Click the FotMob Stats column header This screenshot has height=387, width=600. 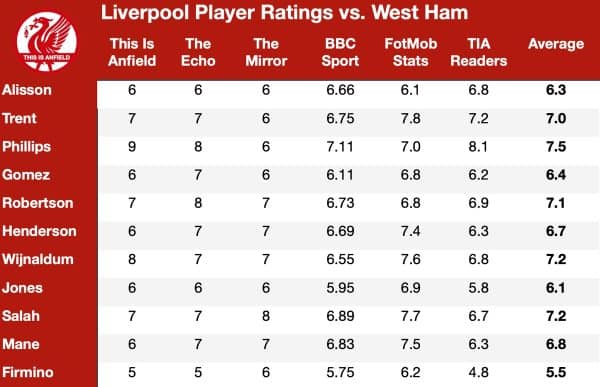(411, 52)
